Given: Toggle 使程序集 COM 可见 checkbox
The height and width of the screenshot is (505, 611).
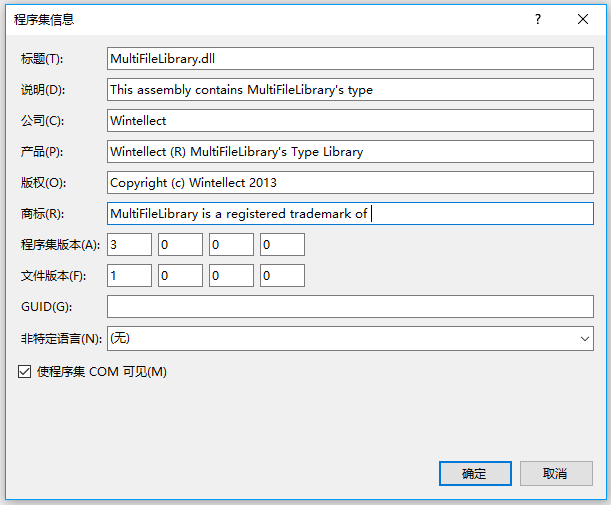Looking at the screenshot, I should tap(25, 371).
